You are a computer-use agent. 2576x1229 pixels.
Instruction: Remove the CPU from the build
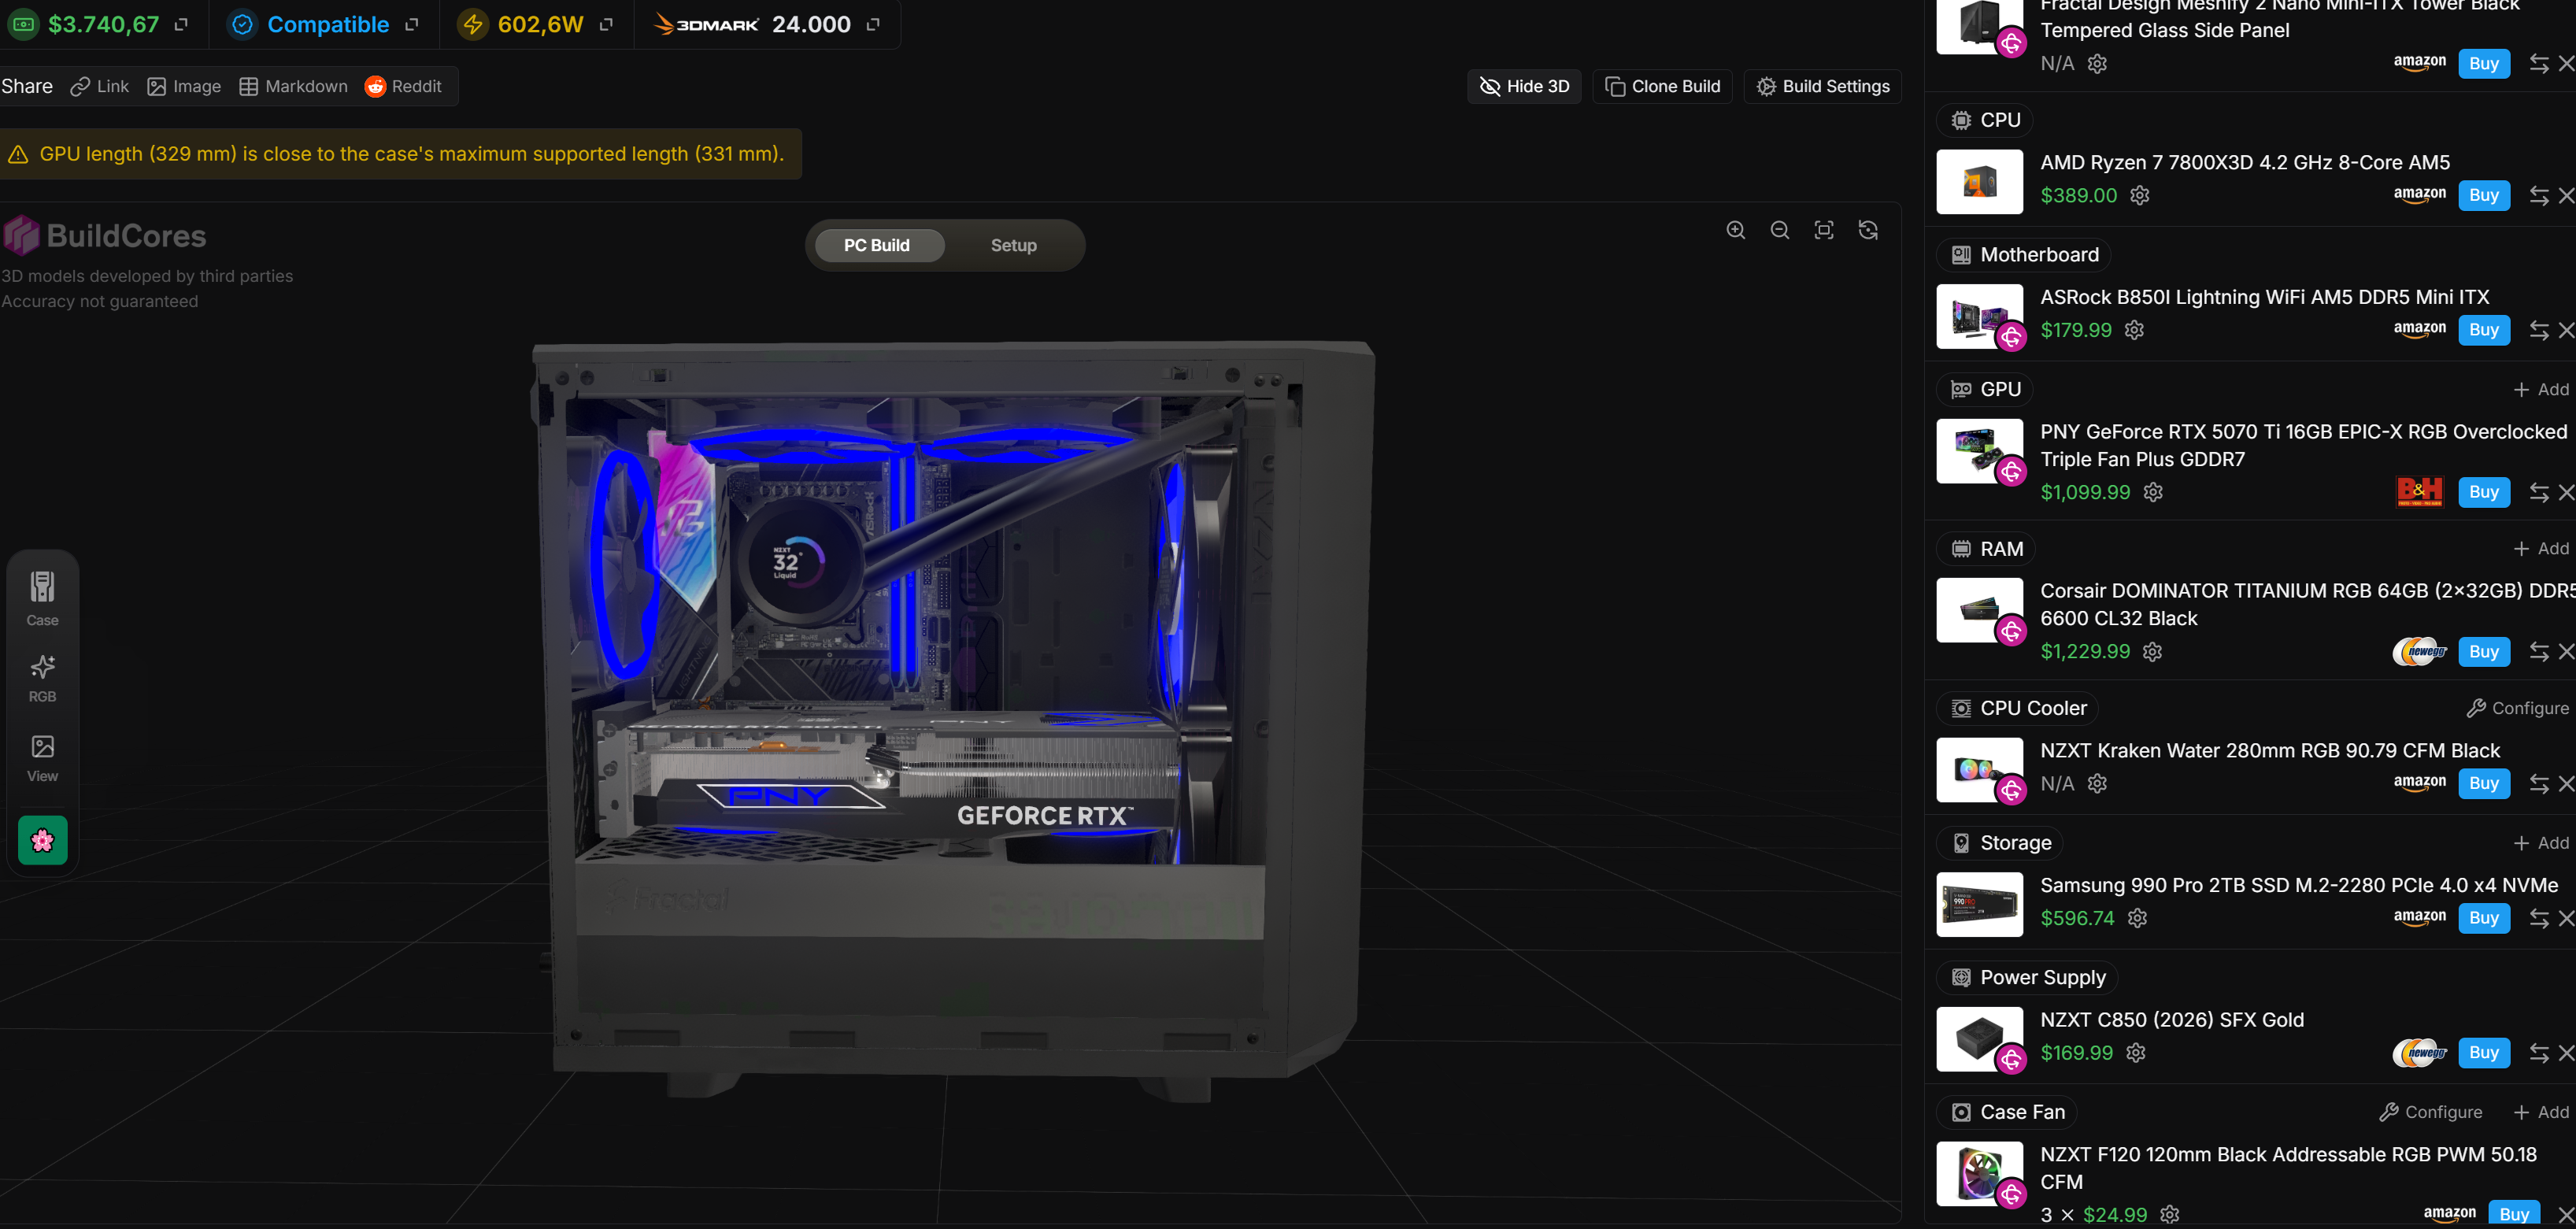2566,195
